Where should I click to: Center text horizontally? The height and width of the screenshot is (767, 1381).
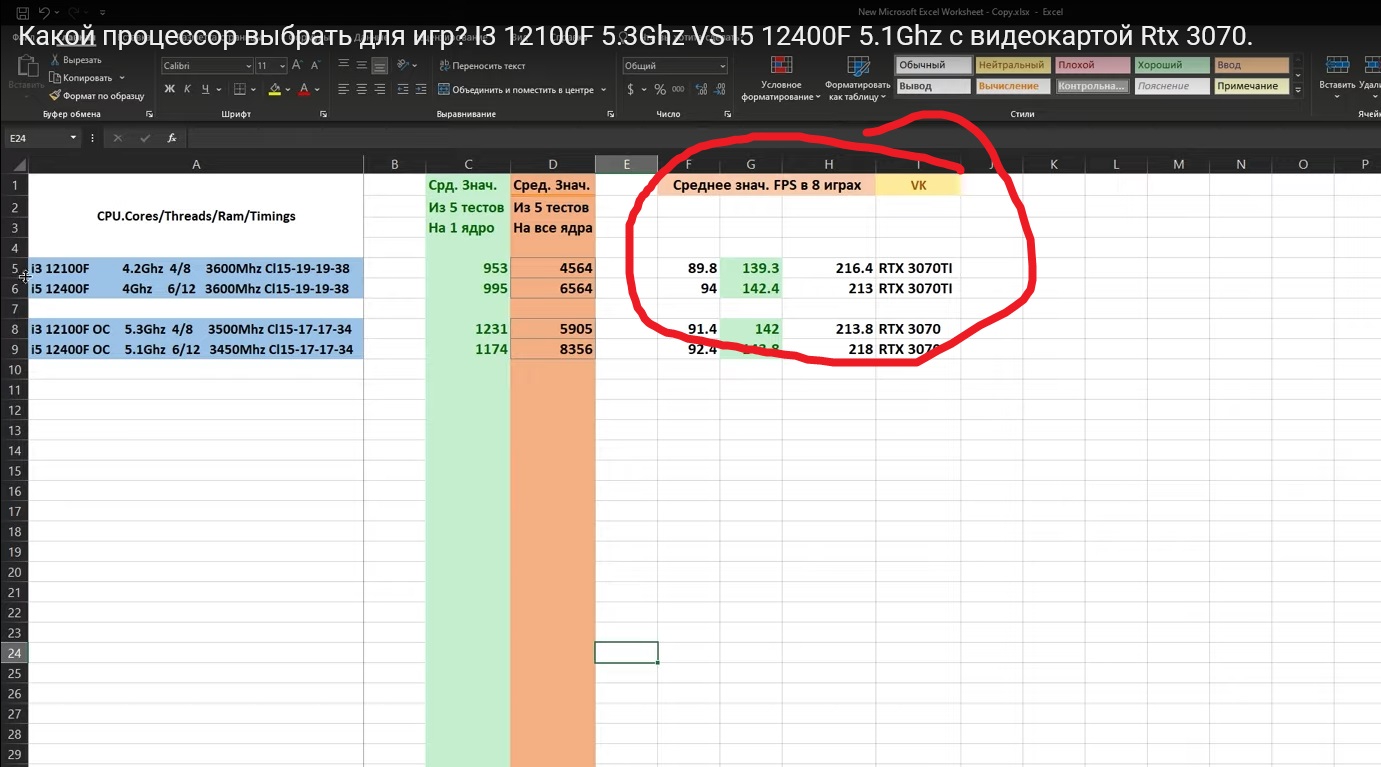[362, 89]
